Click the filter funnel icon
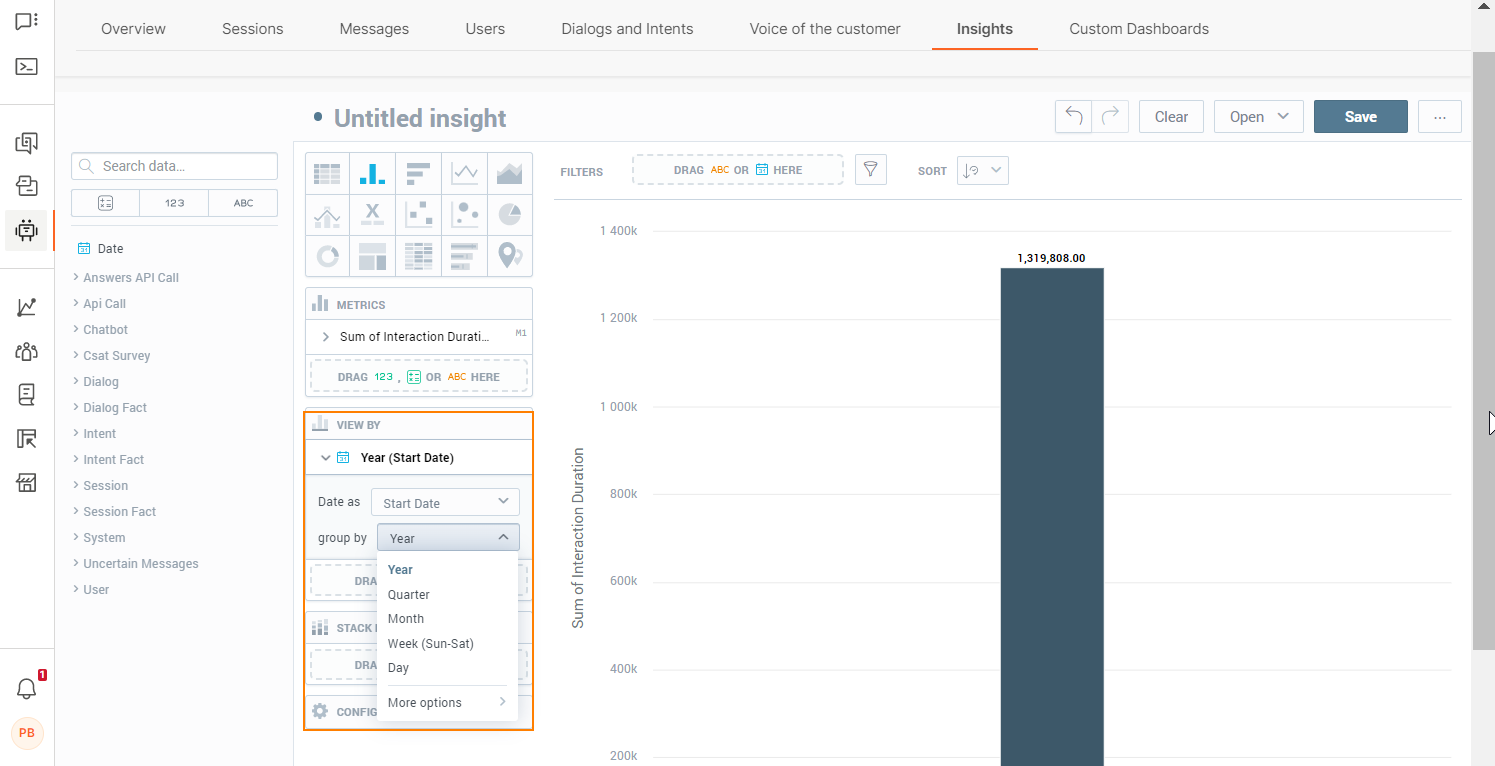This screenshot has width=1495, height=766. [x=871, y=170]
